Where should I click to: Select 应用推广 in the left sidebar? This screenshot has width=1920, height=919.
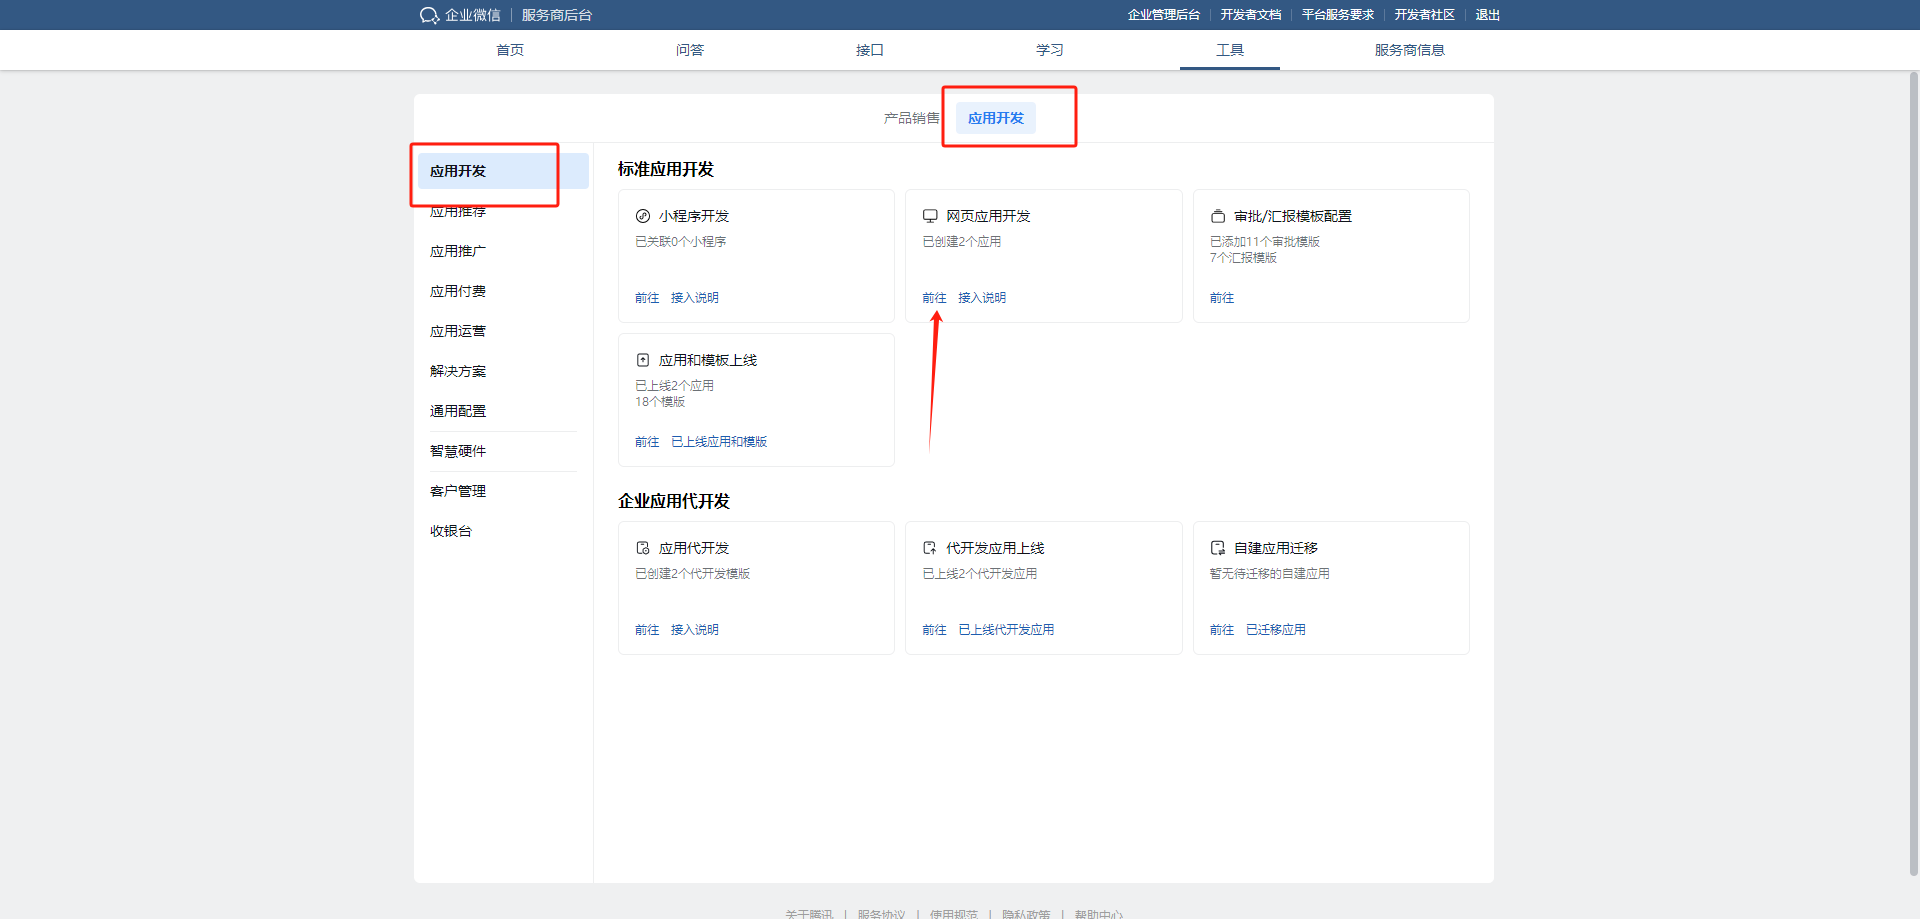coord(458,251)
